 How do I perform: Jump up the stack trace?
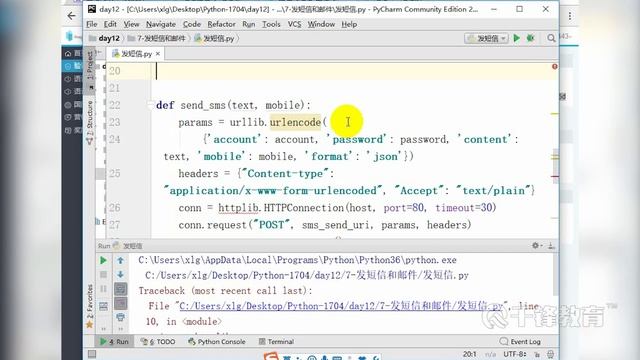pos(120,260)
